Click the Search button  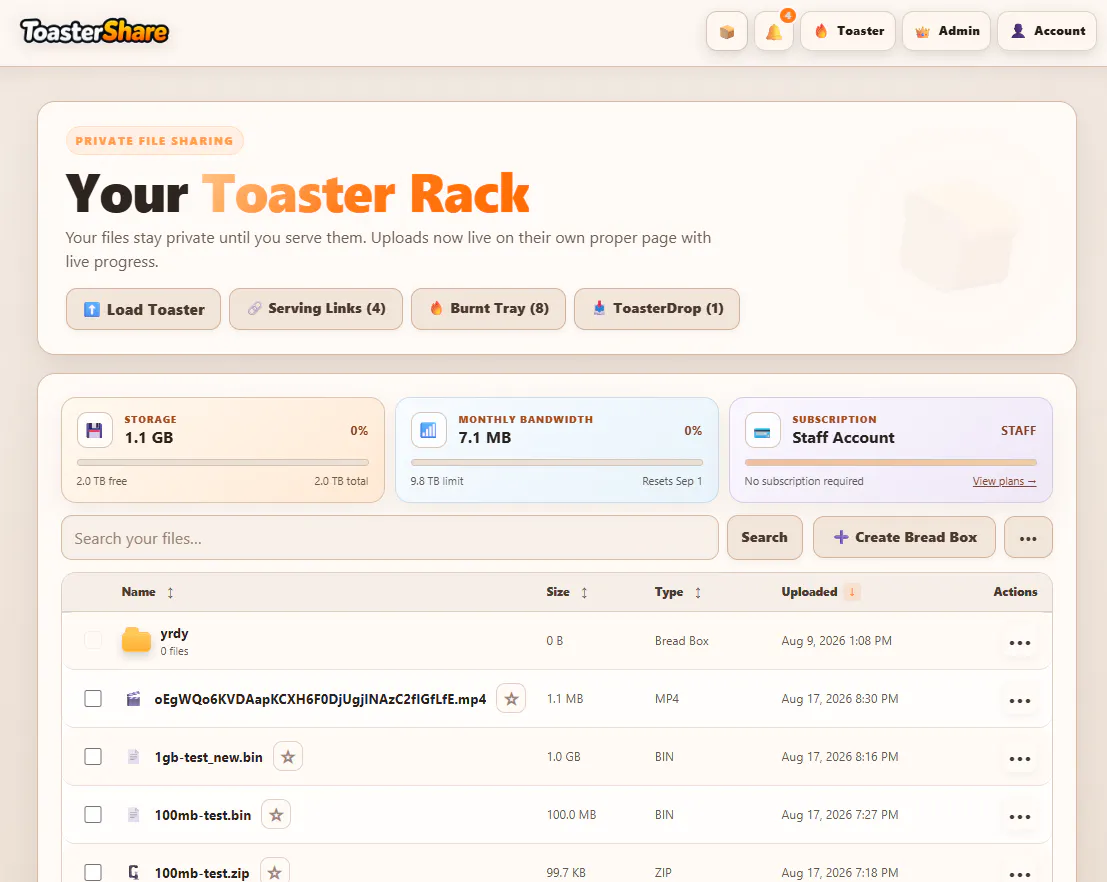[765, 537]
